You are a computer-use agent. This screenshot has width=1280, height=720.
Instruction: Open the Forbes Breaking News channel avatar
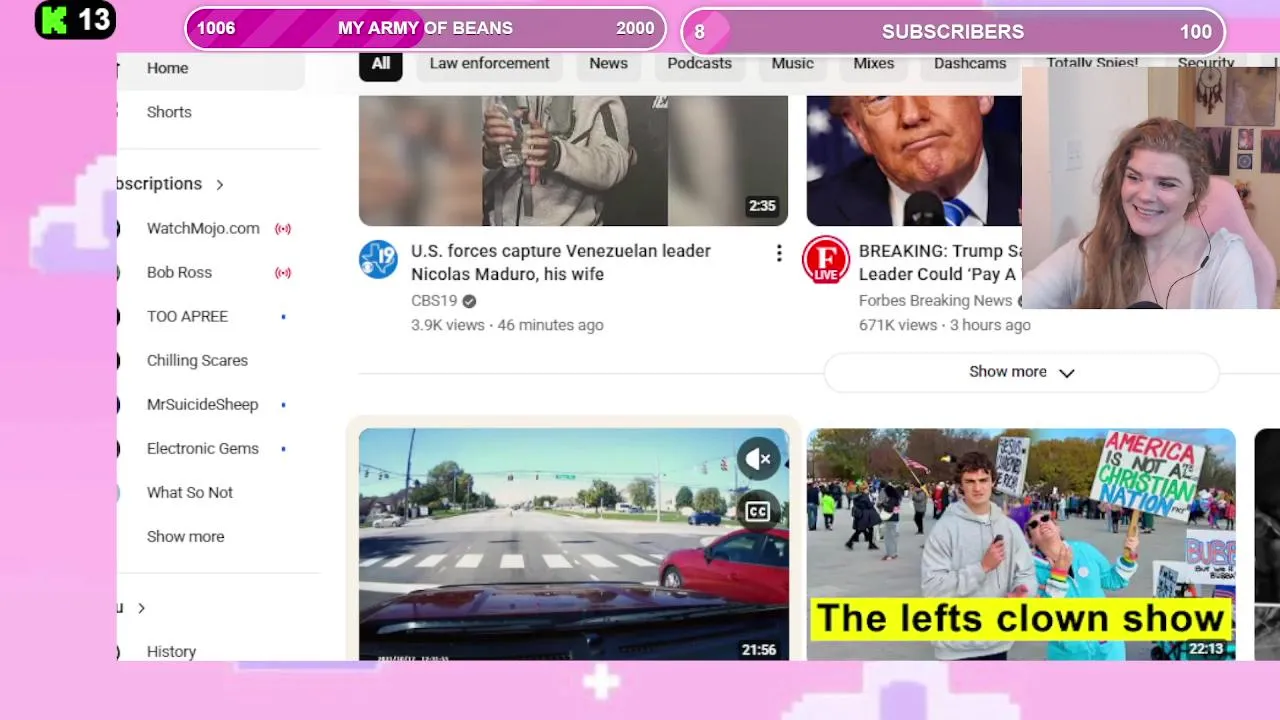(826, 260)
